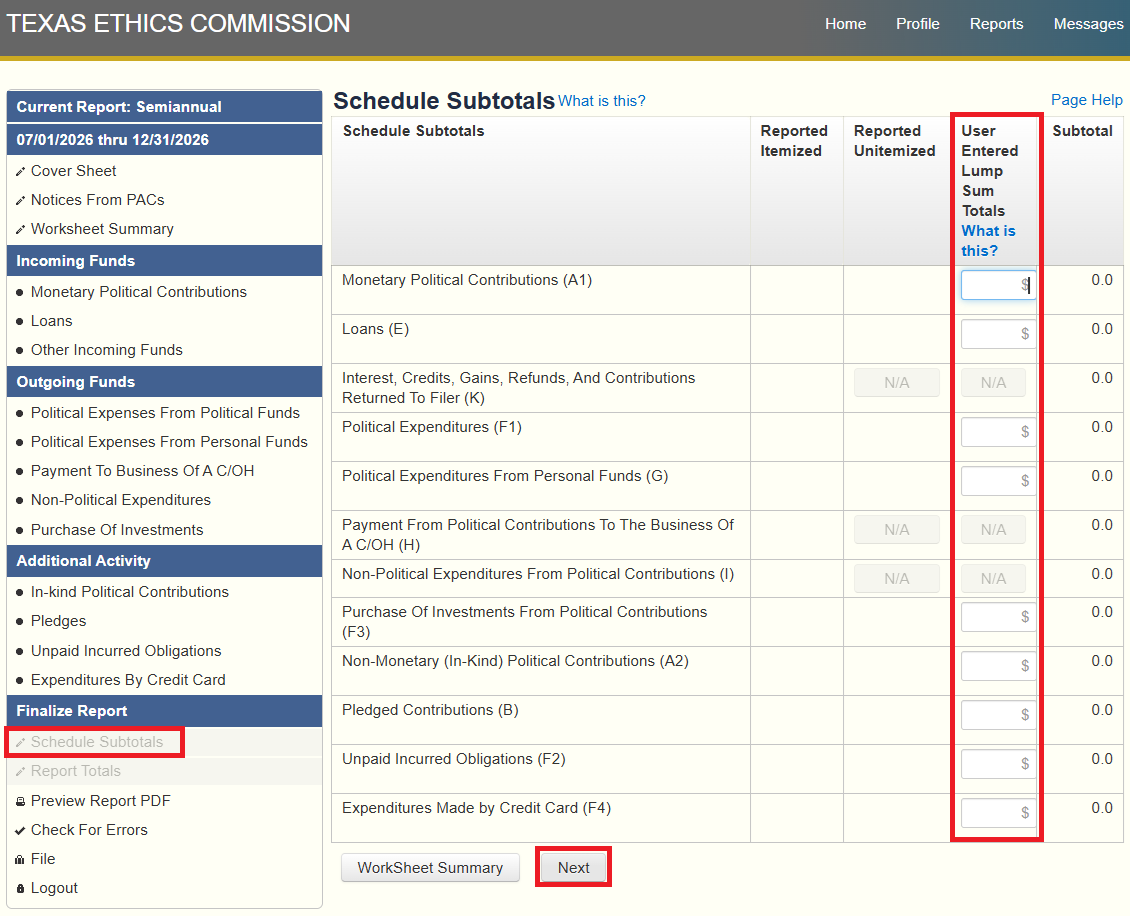Click the lump sum field for Credit Card Expenditures (F4)
Image resolution: width=1131 pixels, height=916 pixels.
tap(998, 813)
